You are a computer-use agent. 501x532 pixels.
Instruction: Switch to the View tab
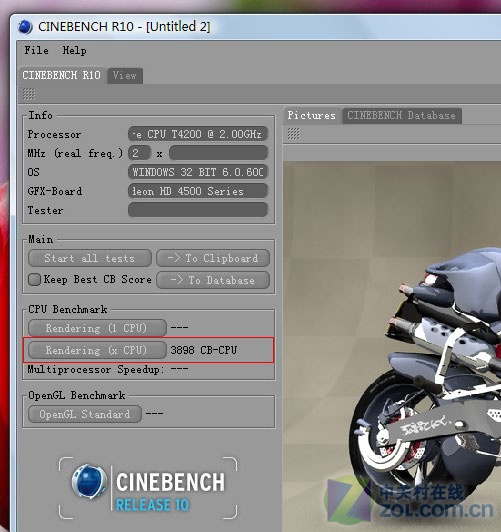125,75
